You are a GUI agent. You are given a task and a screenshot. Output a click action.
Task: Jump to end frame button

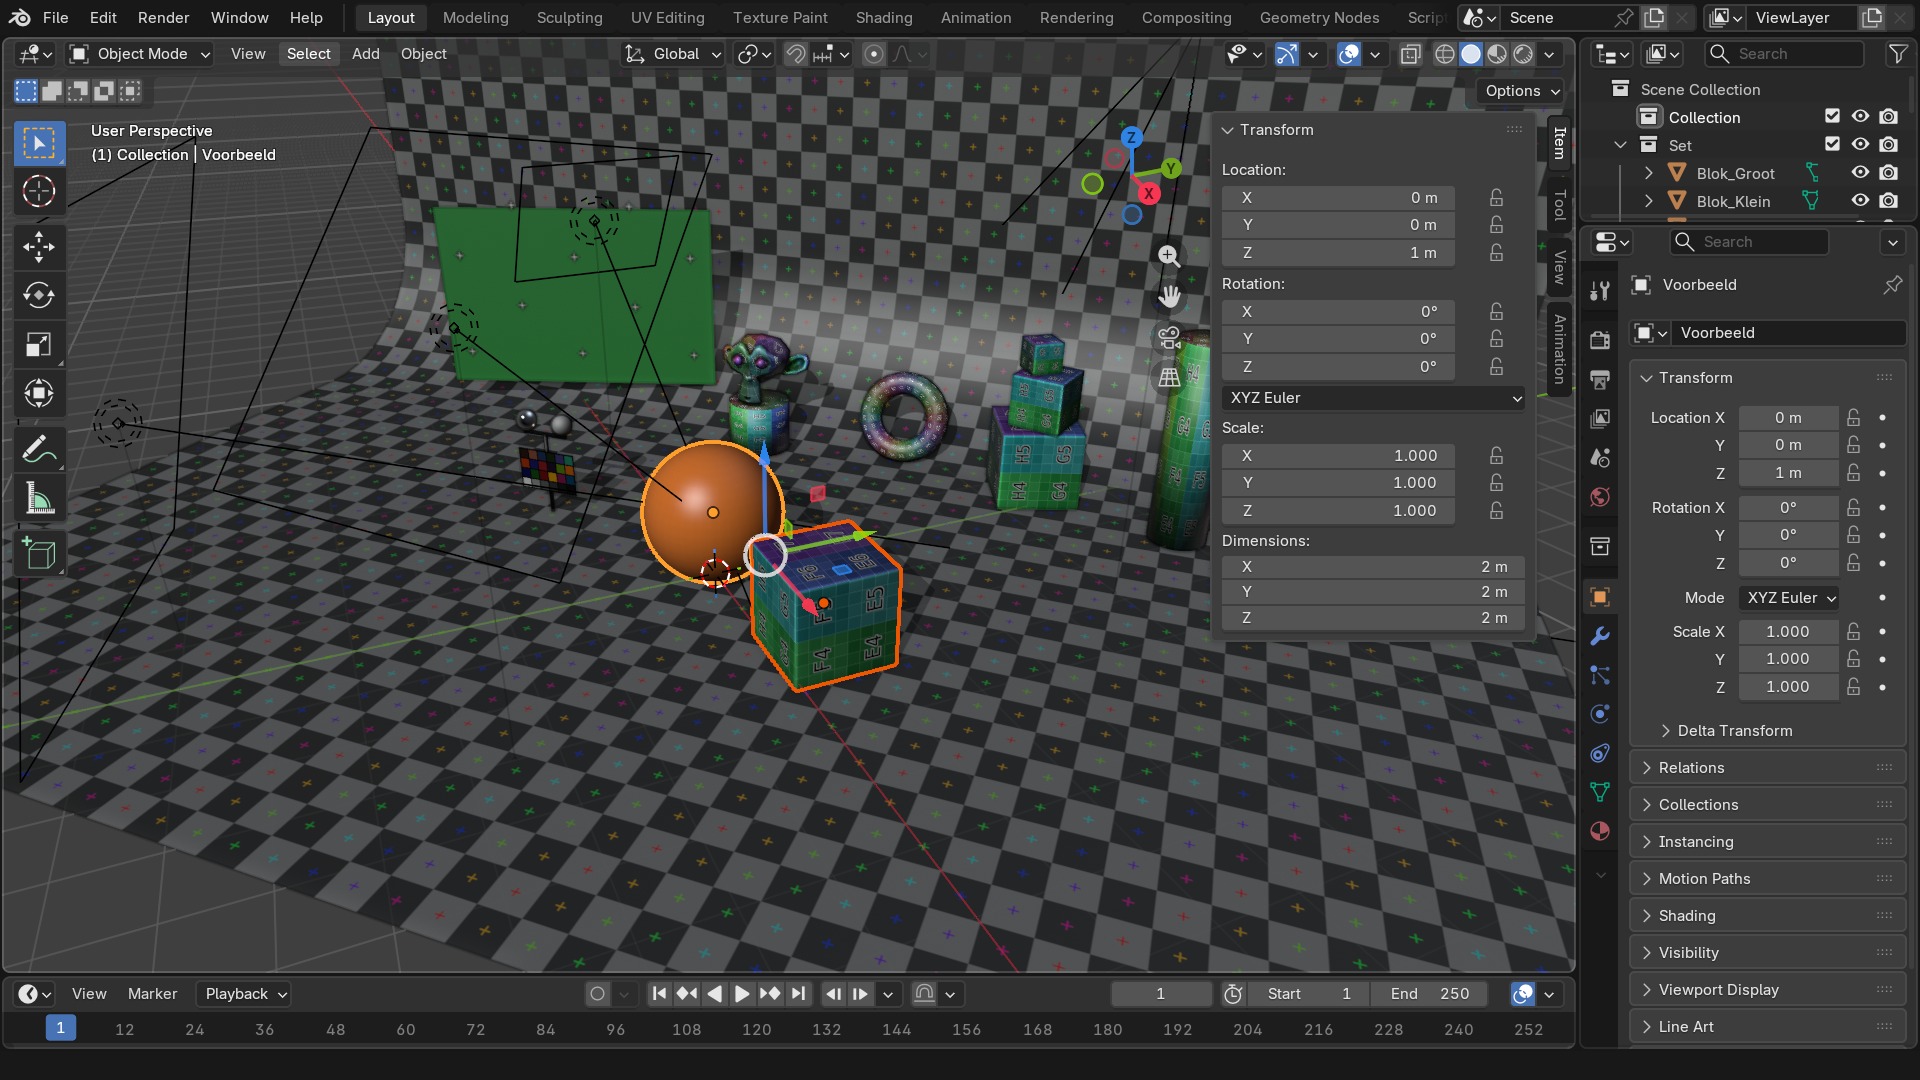(798, 994)
